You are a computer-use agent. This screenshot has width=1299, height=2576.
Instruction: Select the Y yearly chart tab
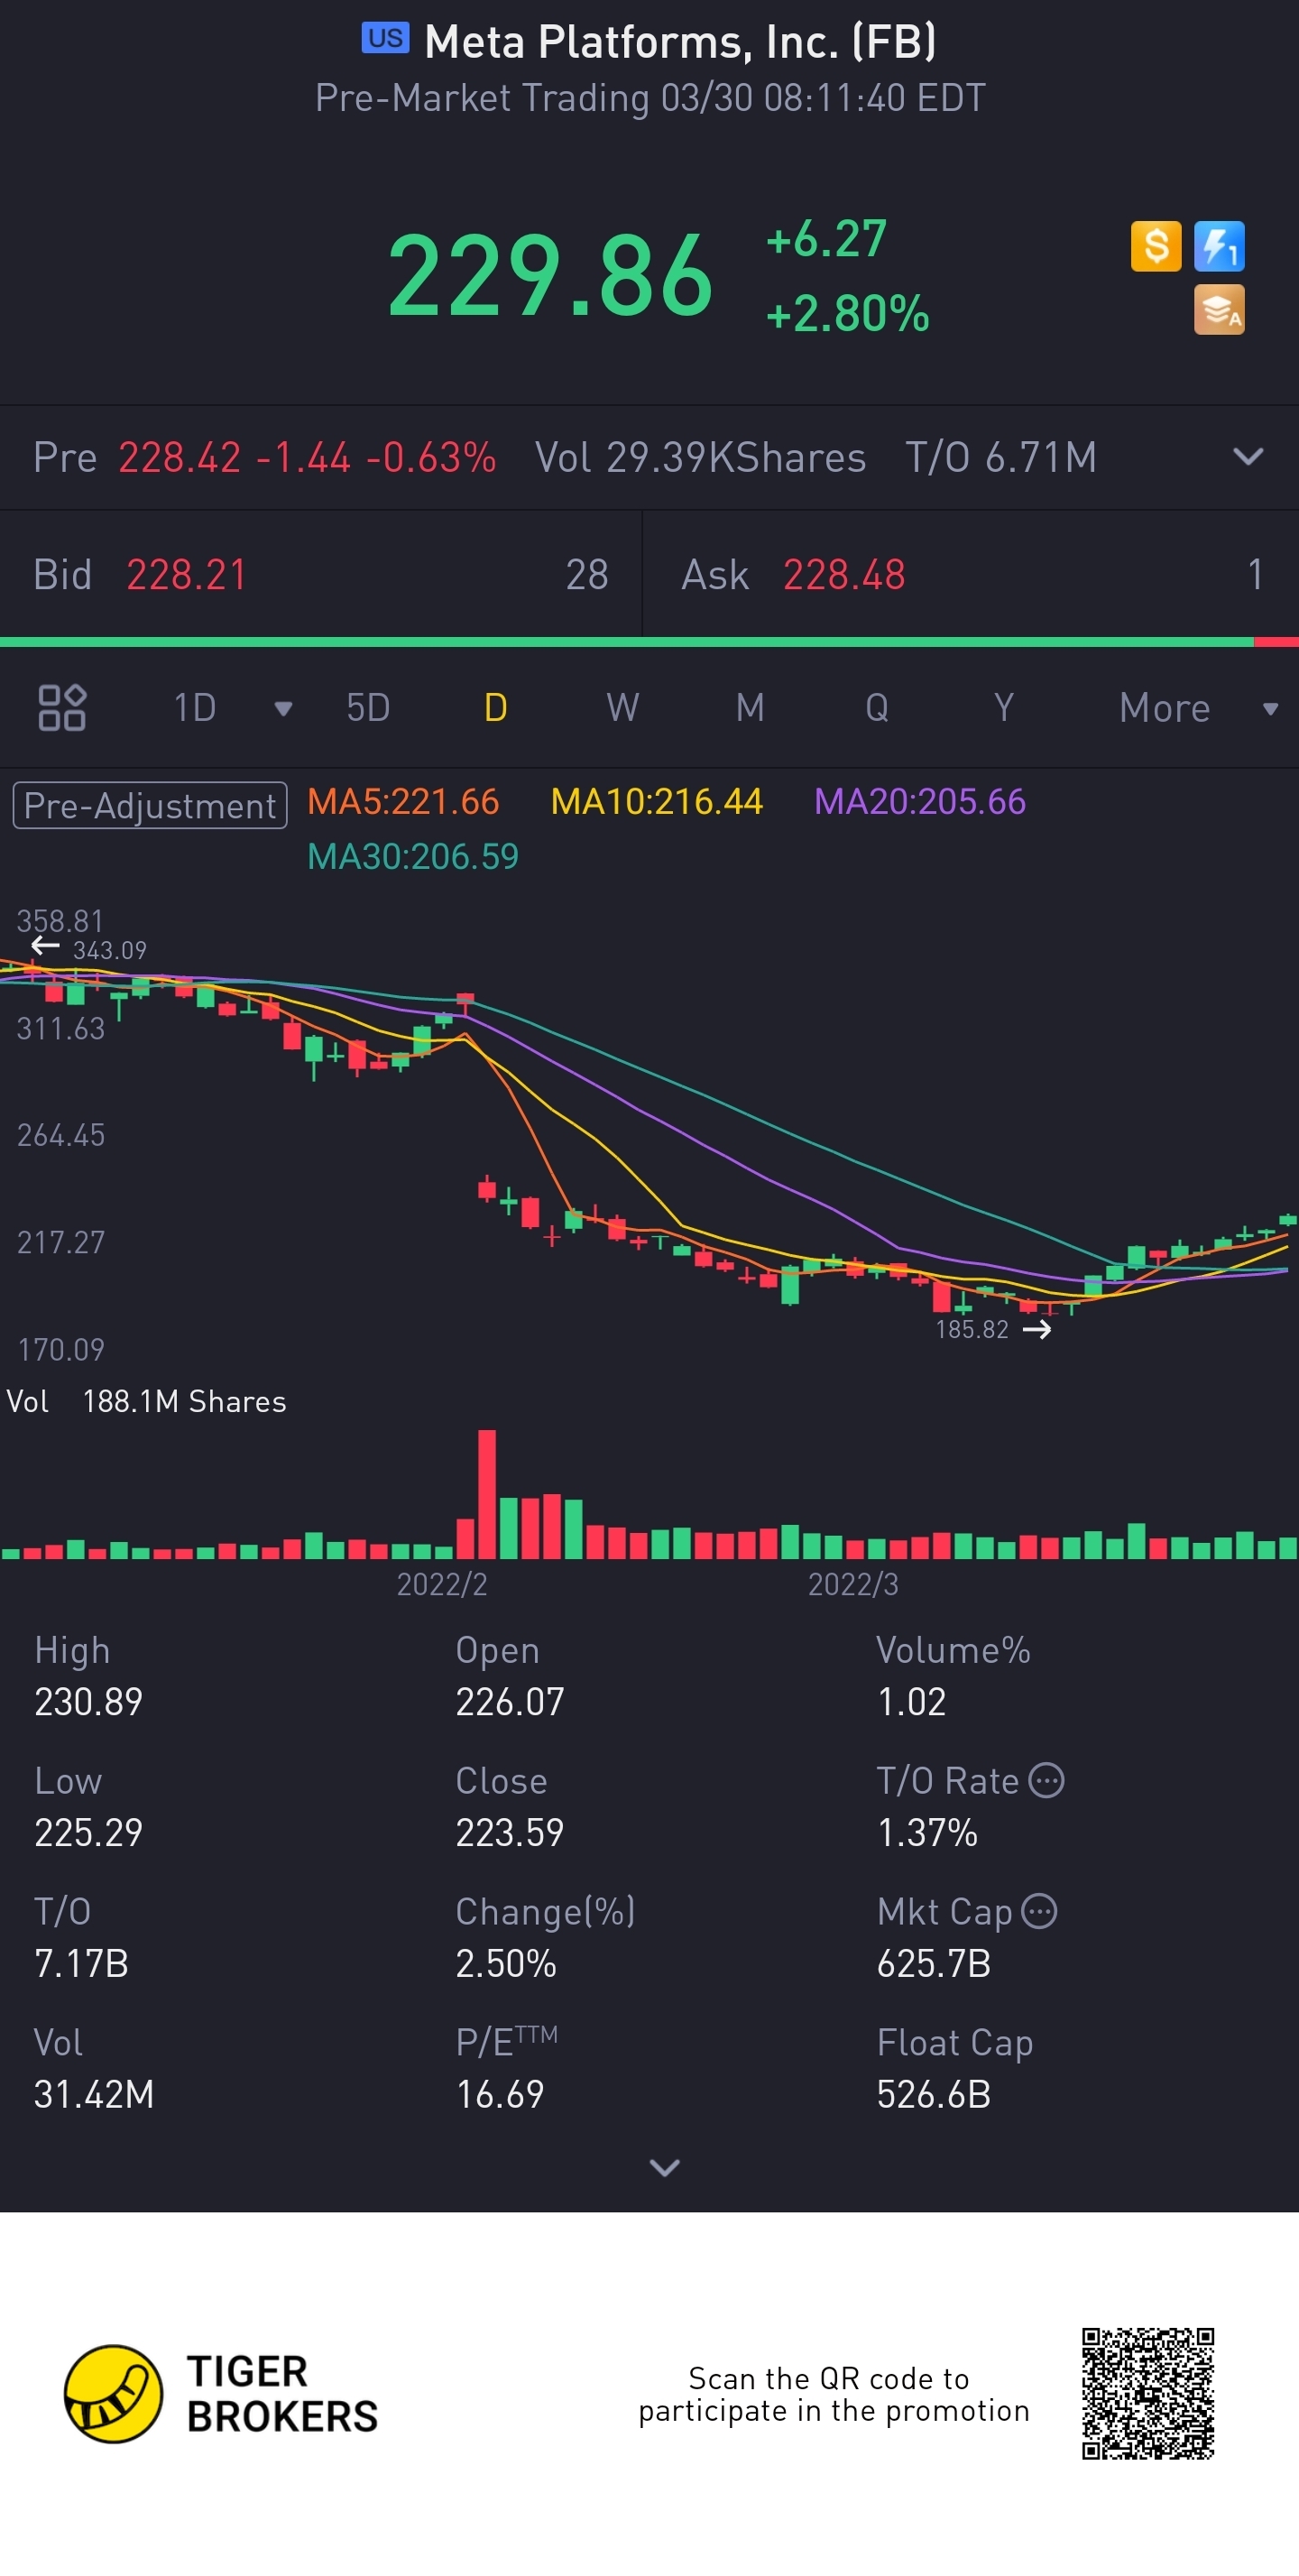point(1004,708)
